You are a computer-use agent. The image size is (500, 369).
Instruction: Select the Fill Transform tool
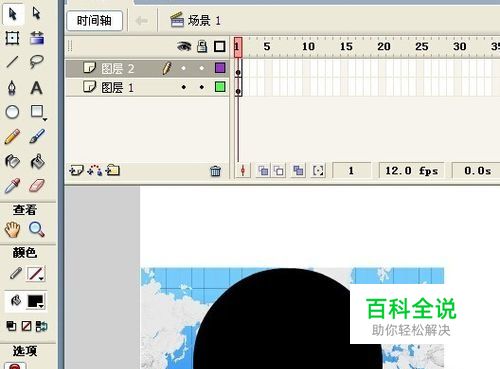pos(37,38)
